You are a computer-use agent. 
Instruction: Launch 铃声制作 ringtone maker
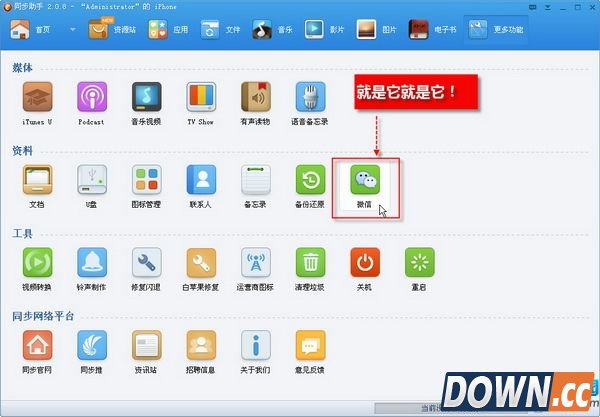coord(92,262)
